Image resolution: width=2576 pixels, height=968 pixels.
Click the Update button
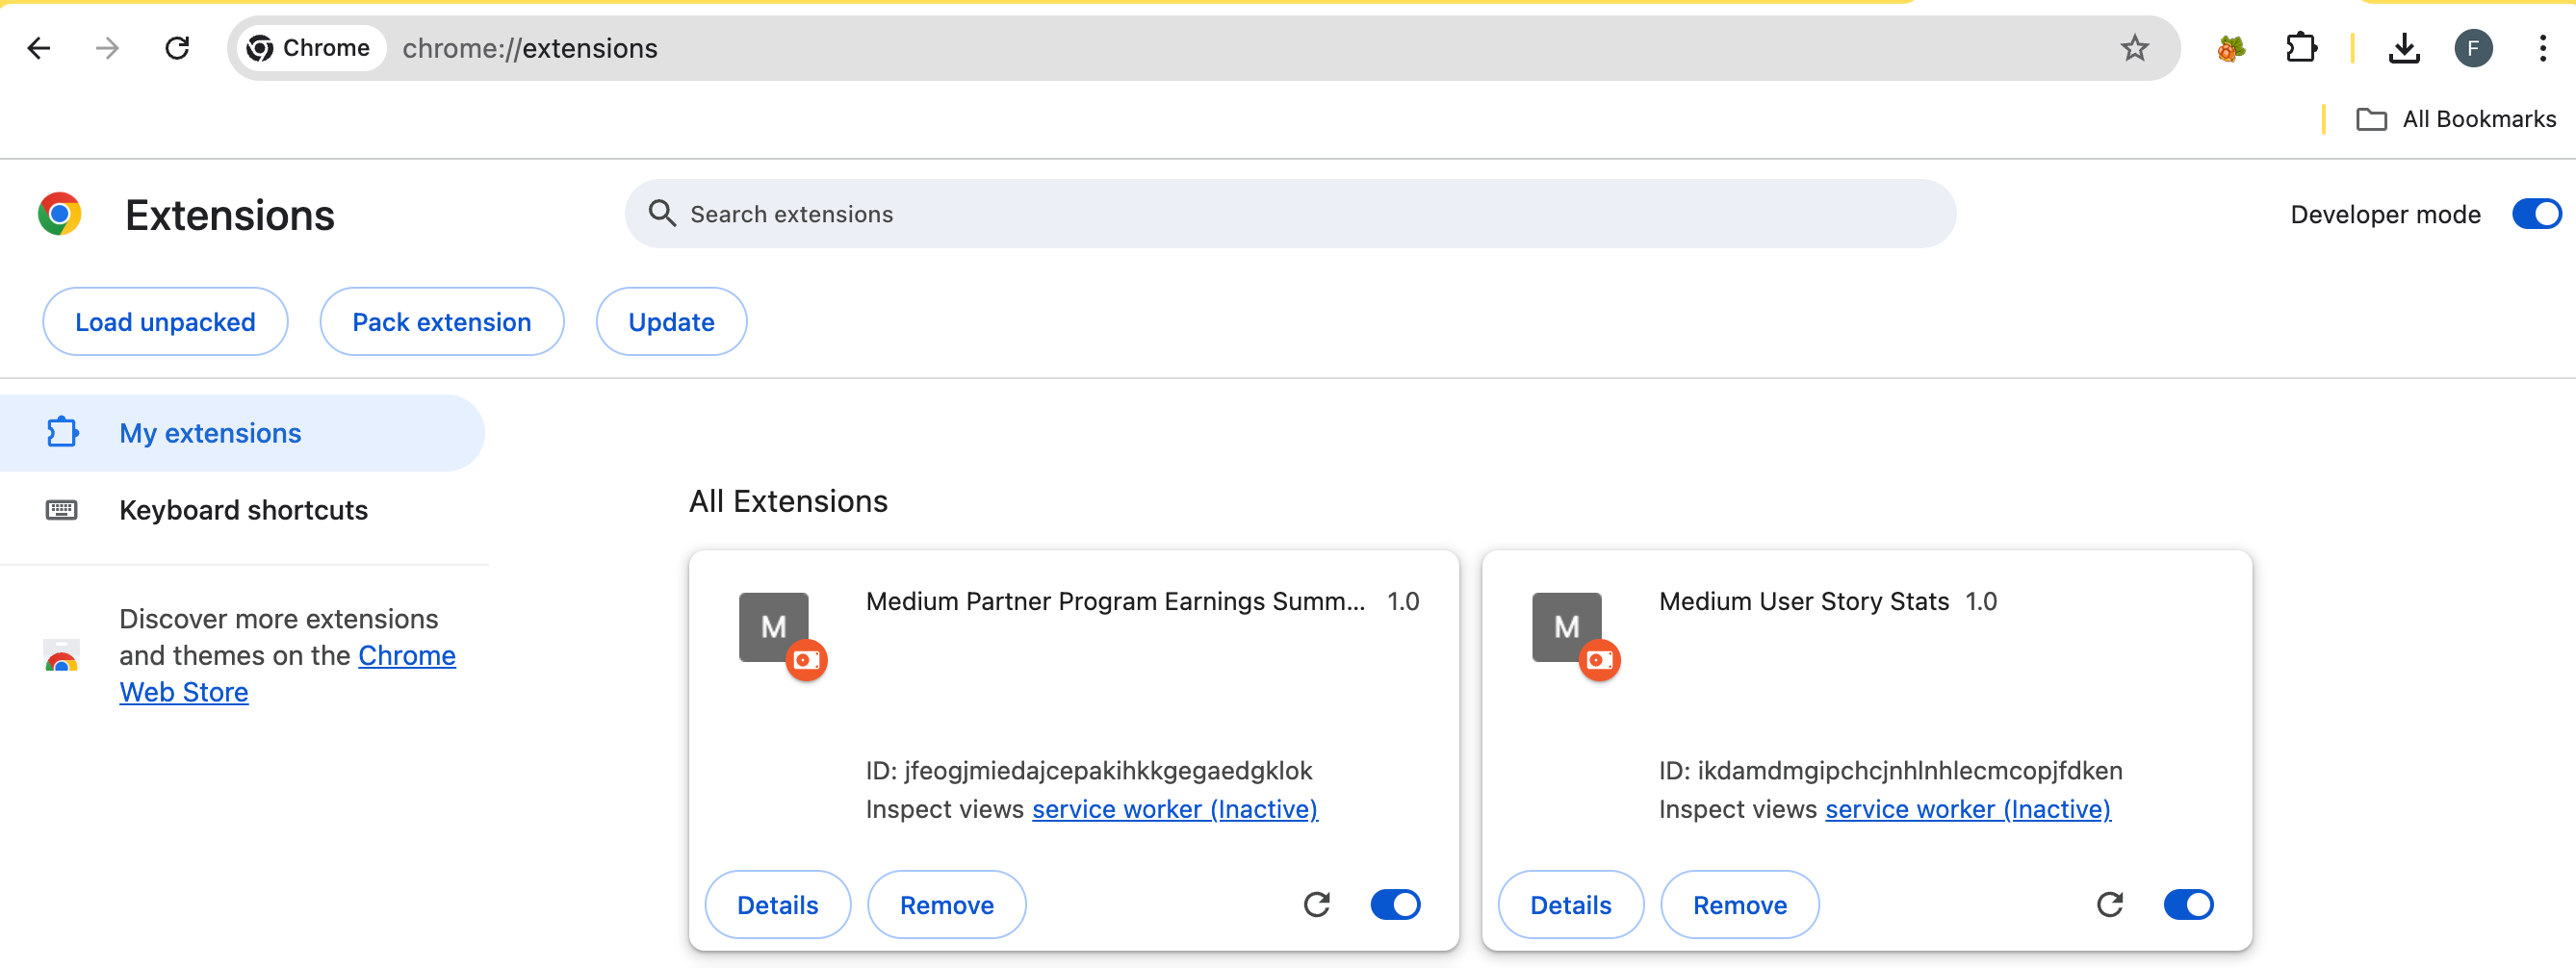(x=671, y=321)
